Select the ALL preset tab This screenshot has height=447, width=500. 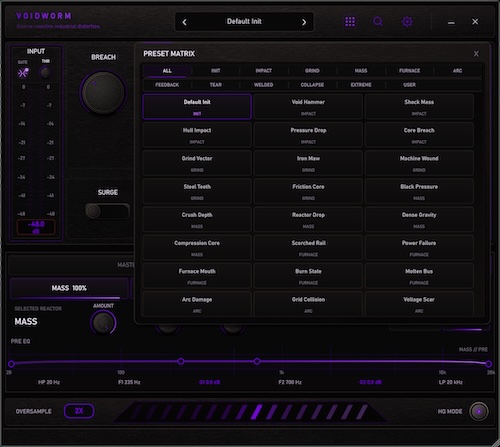coord(167,71)
